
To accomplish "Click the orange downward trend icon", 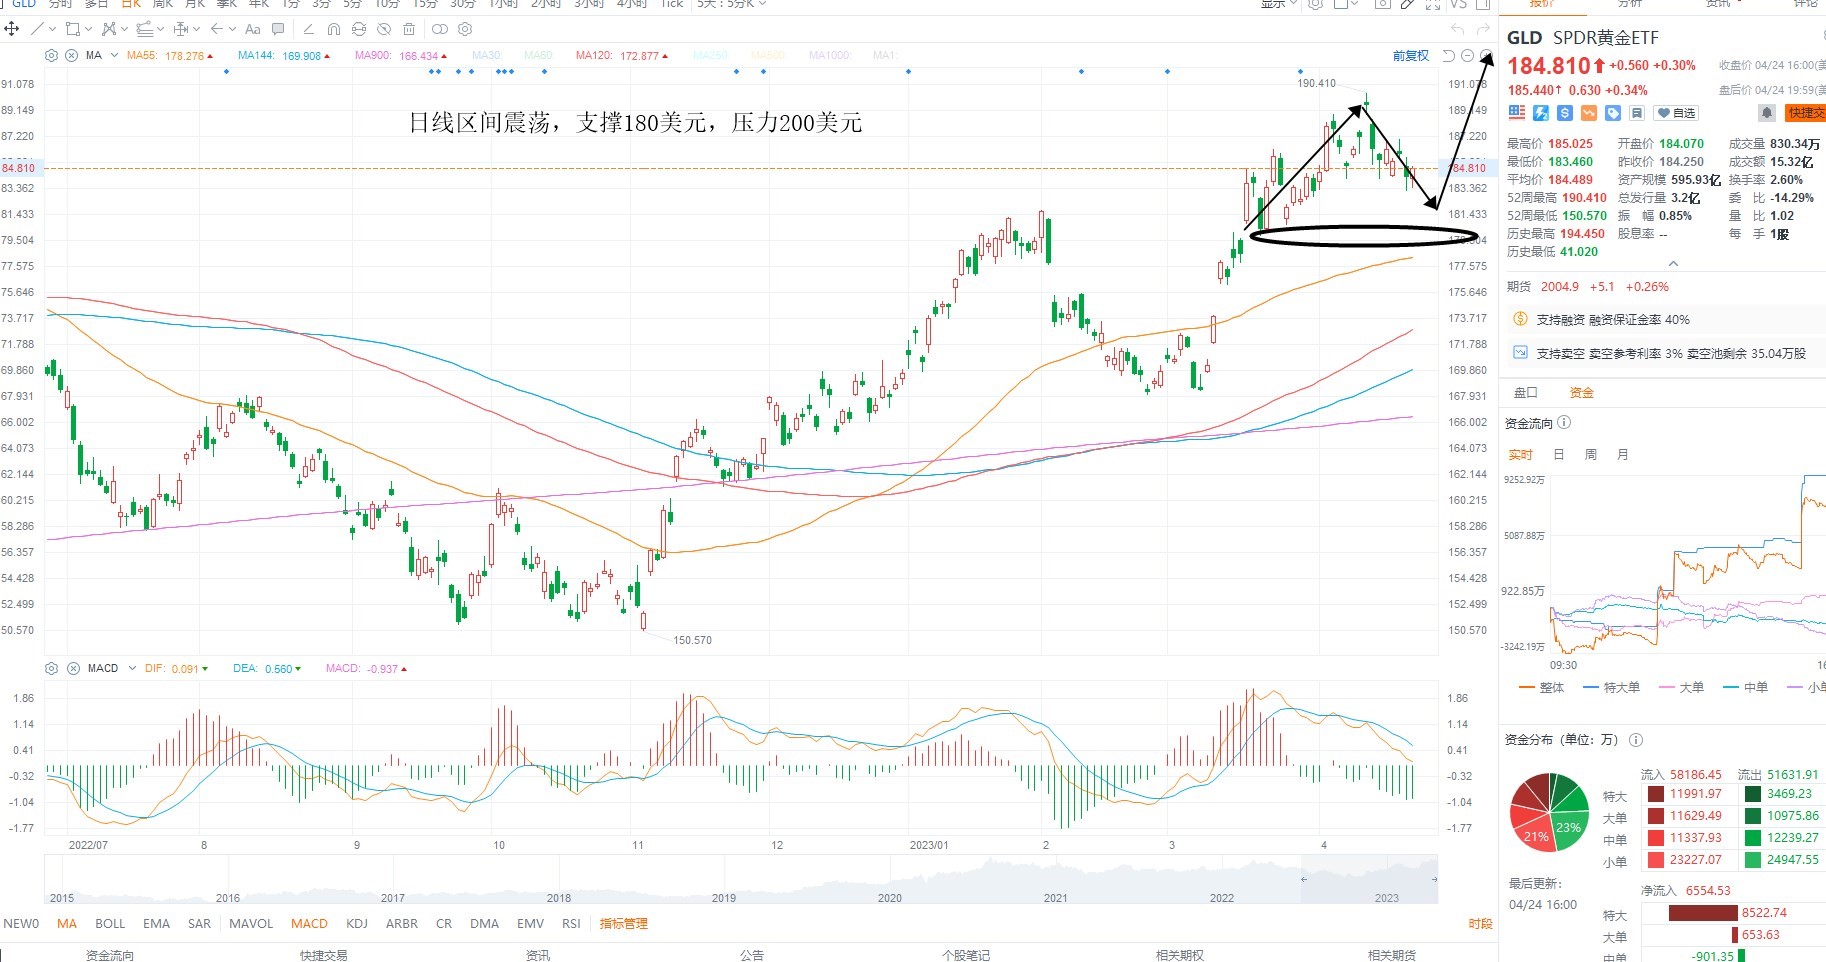I will tap(1589, 113).
